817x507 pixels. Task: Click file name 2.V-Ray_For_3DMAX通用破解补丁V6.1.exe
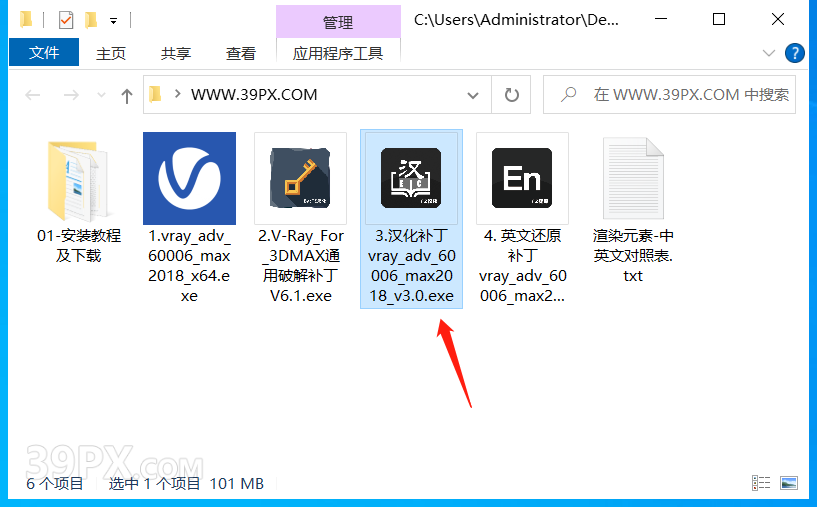[x=301, y=265]
